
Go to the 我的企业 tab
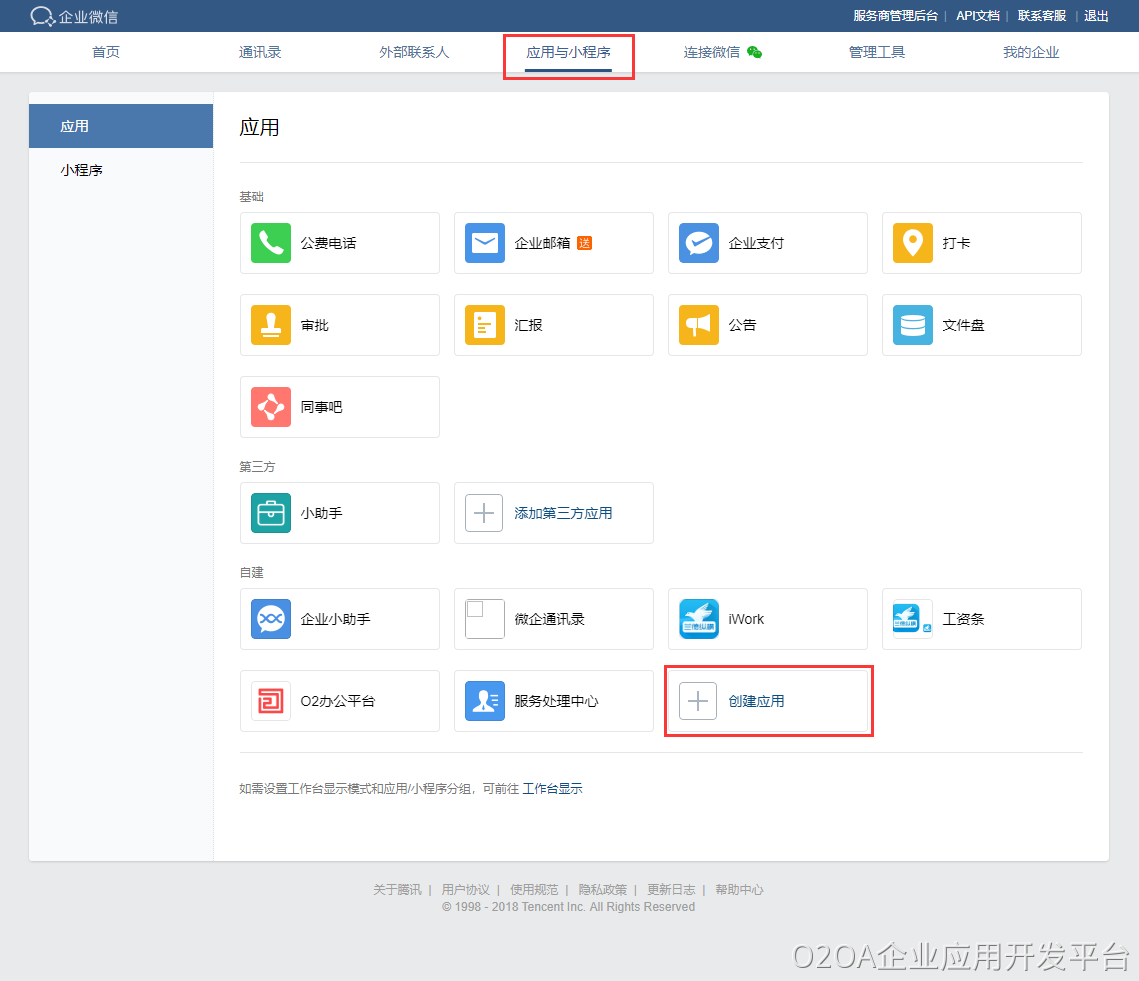pyautogui.click(x=1031, y=52)
